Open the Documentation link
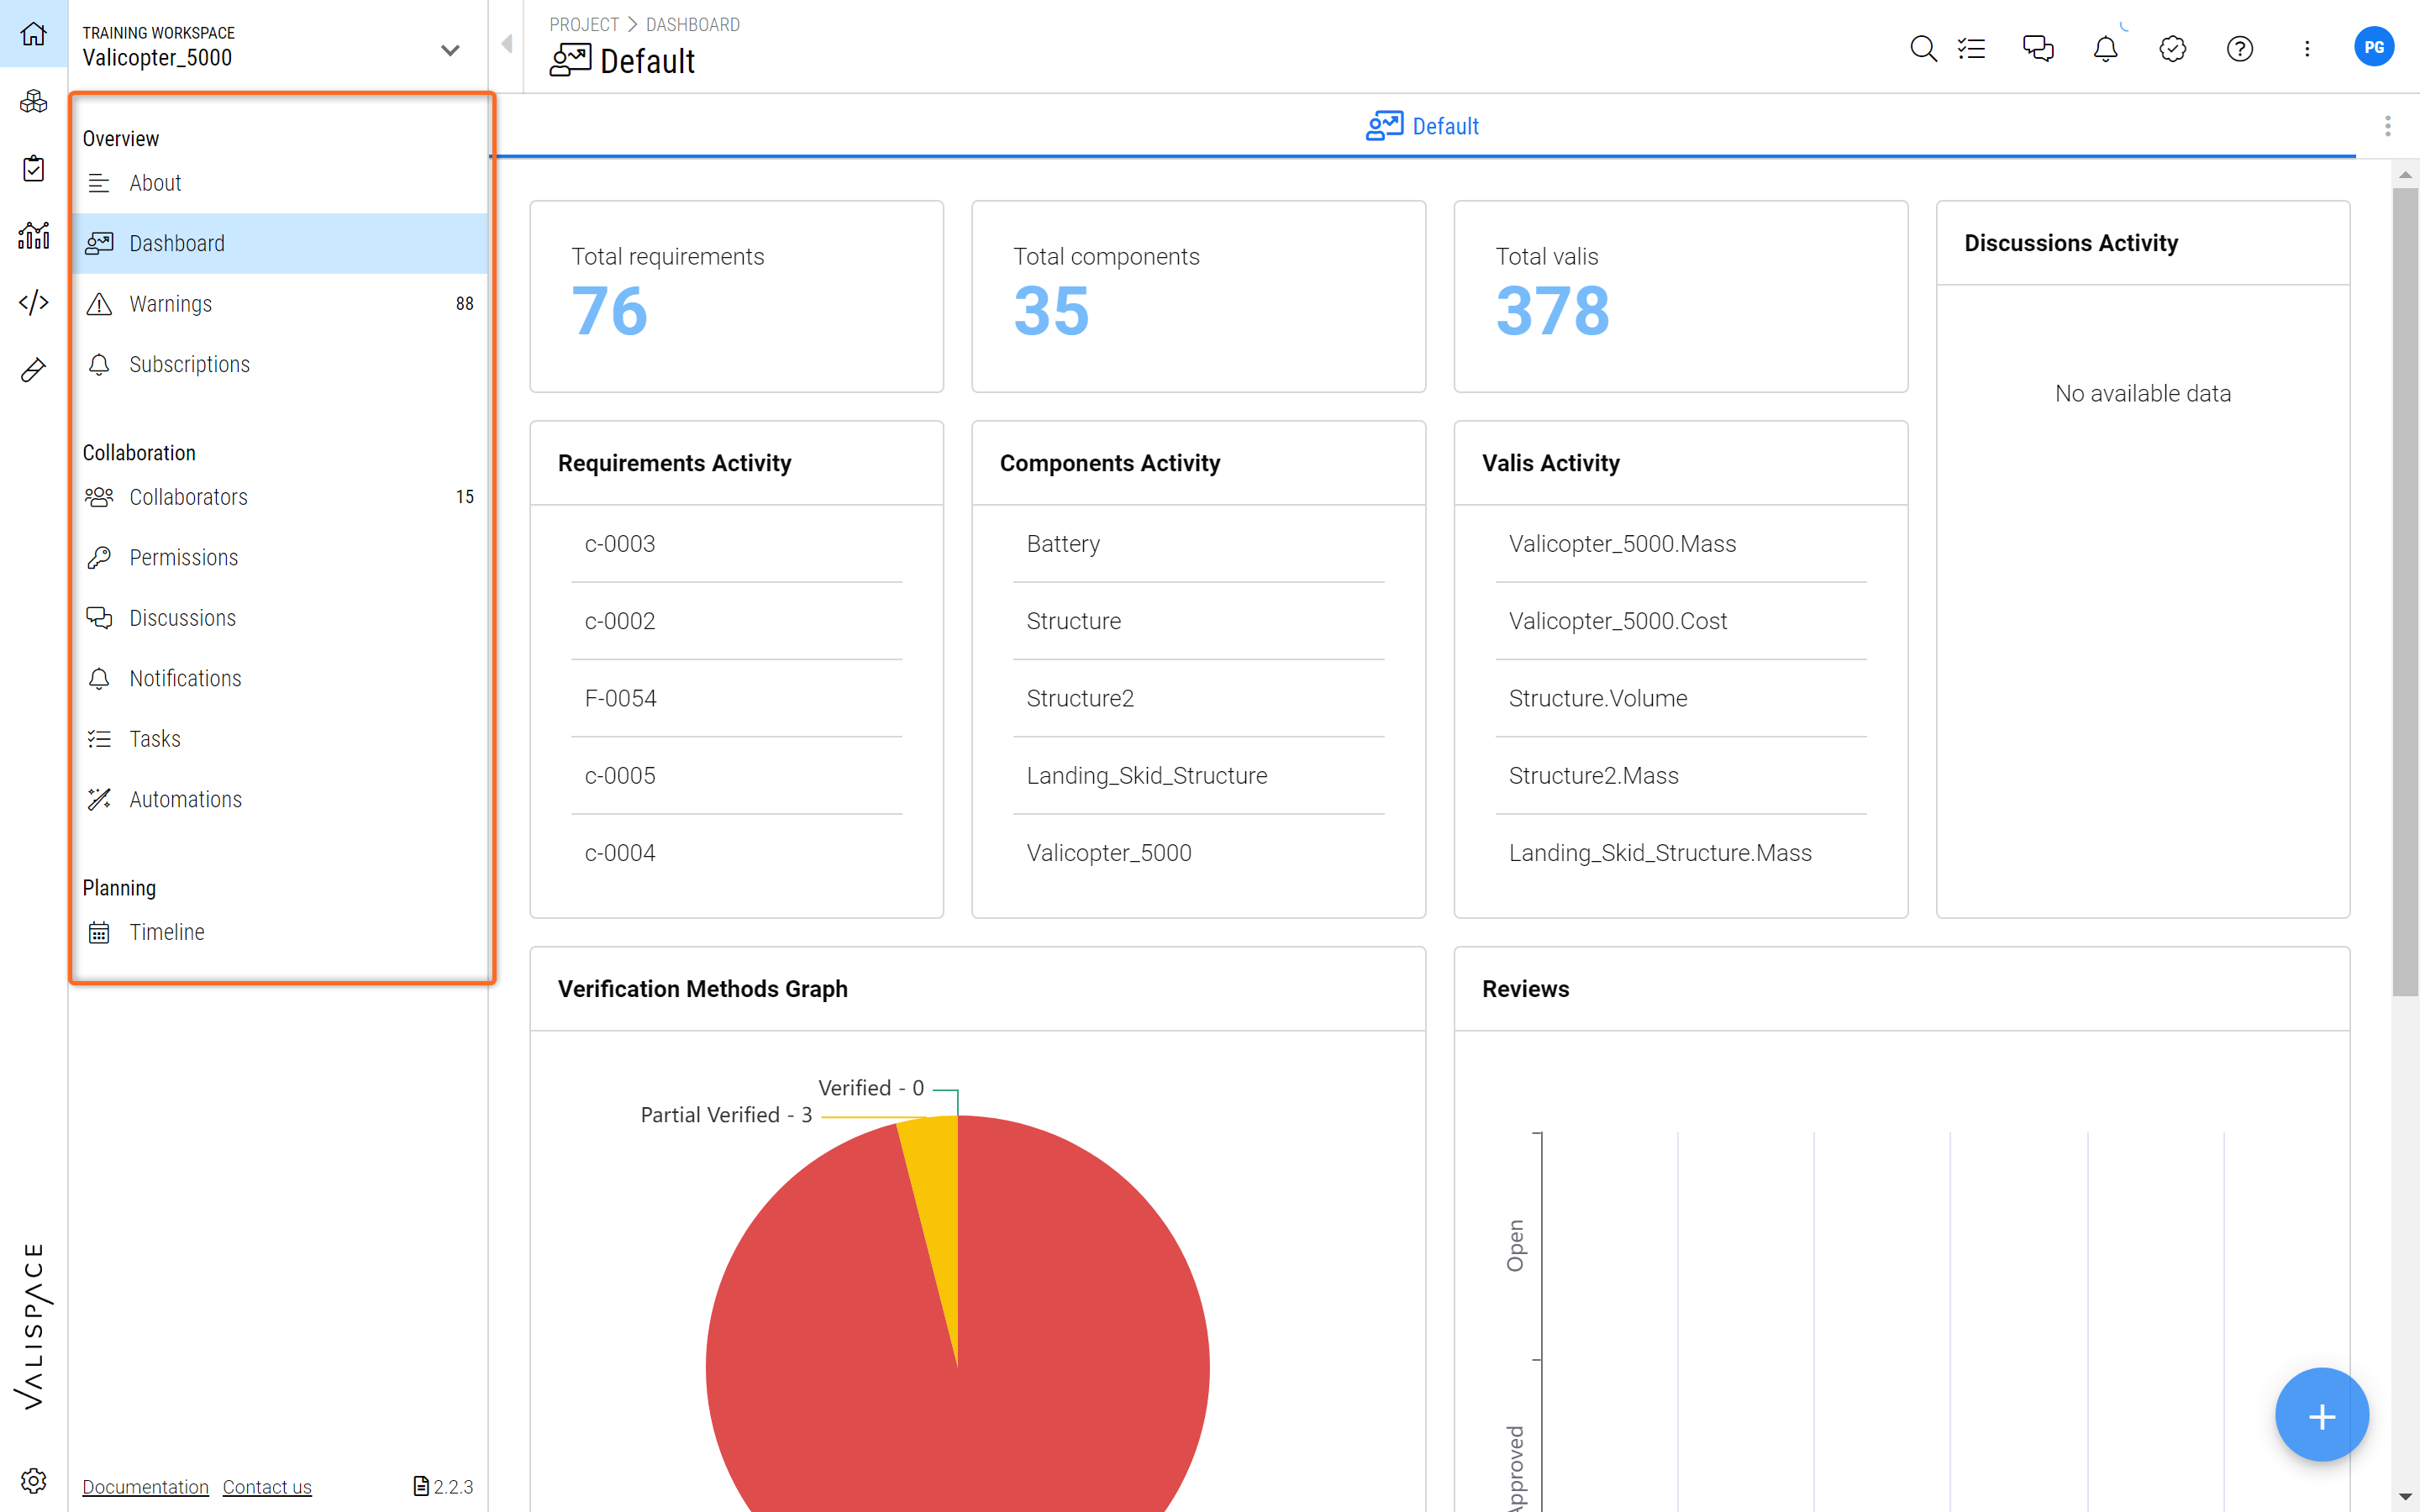The width and height of the screenshot is (2420, 1512). [145, 1487]
